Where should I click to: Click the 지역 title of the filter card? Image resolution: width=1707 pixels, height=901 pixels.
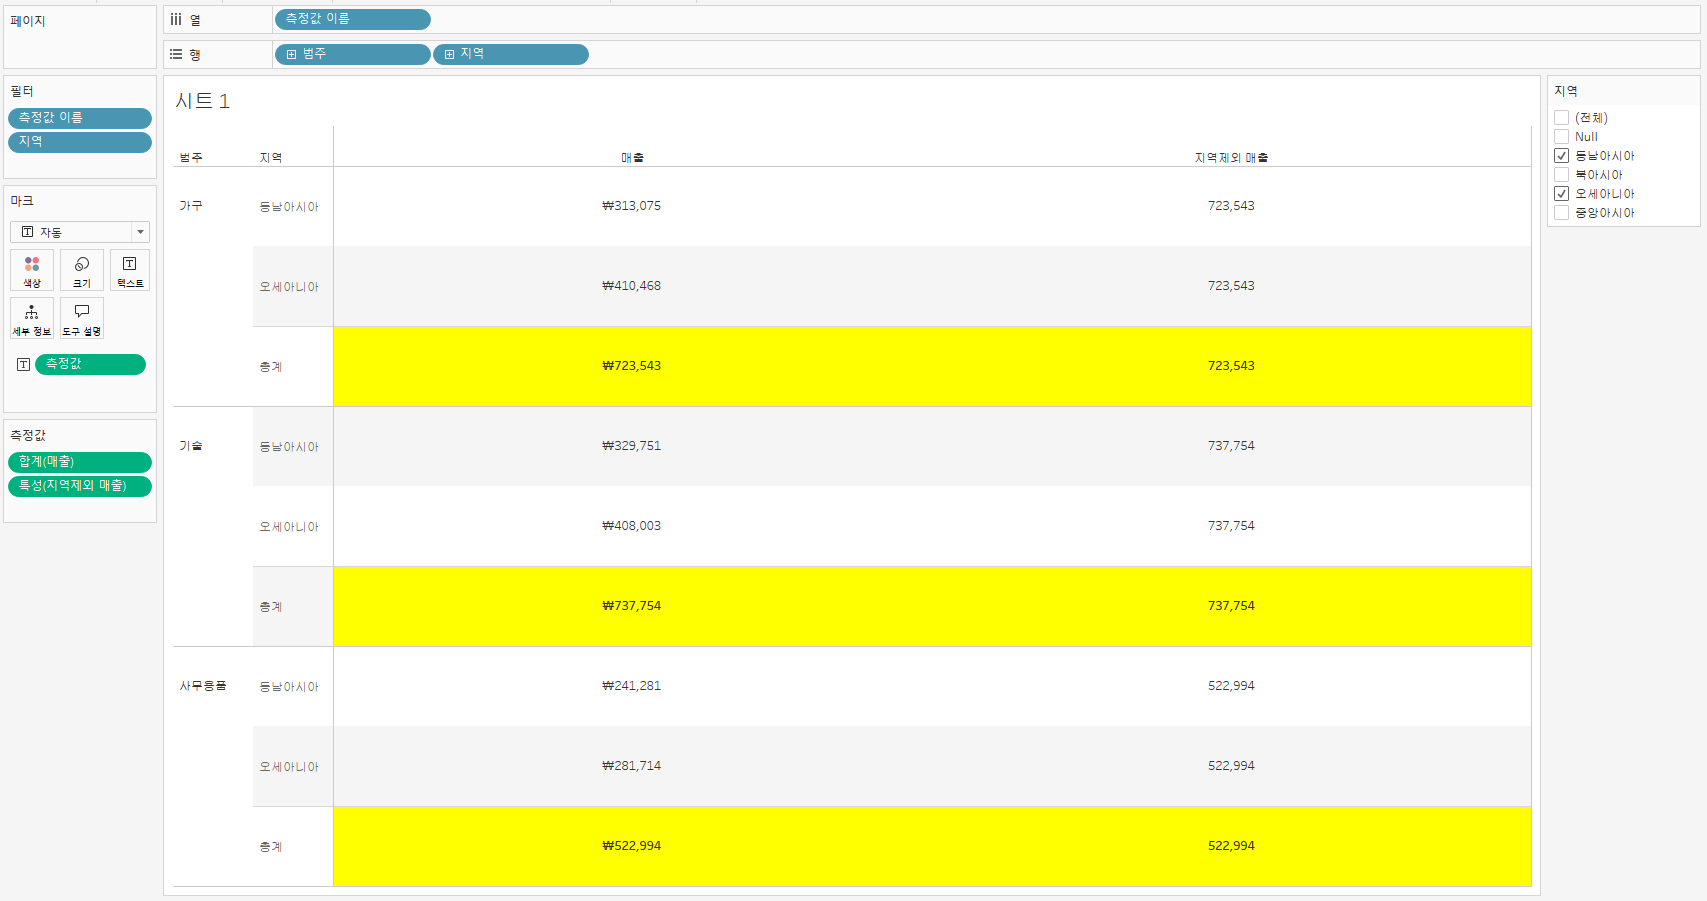(1566, 91)
